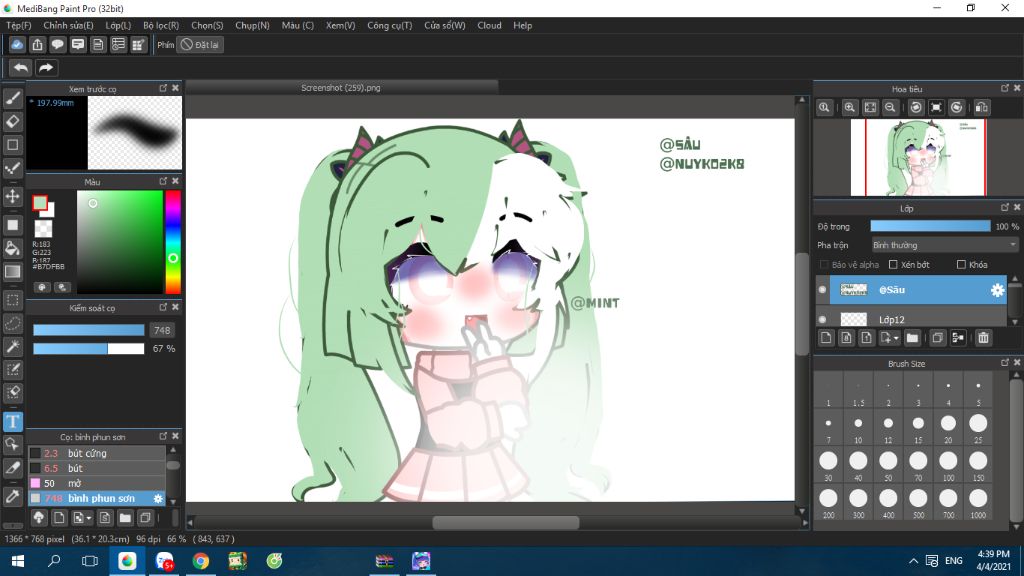Open the Cloud menu
Image resolution: width=1024 pixels, height=576 pixels.
(489, 25)
